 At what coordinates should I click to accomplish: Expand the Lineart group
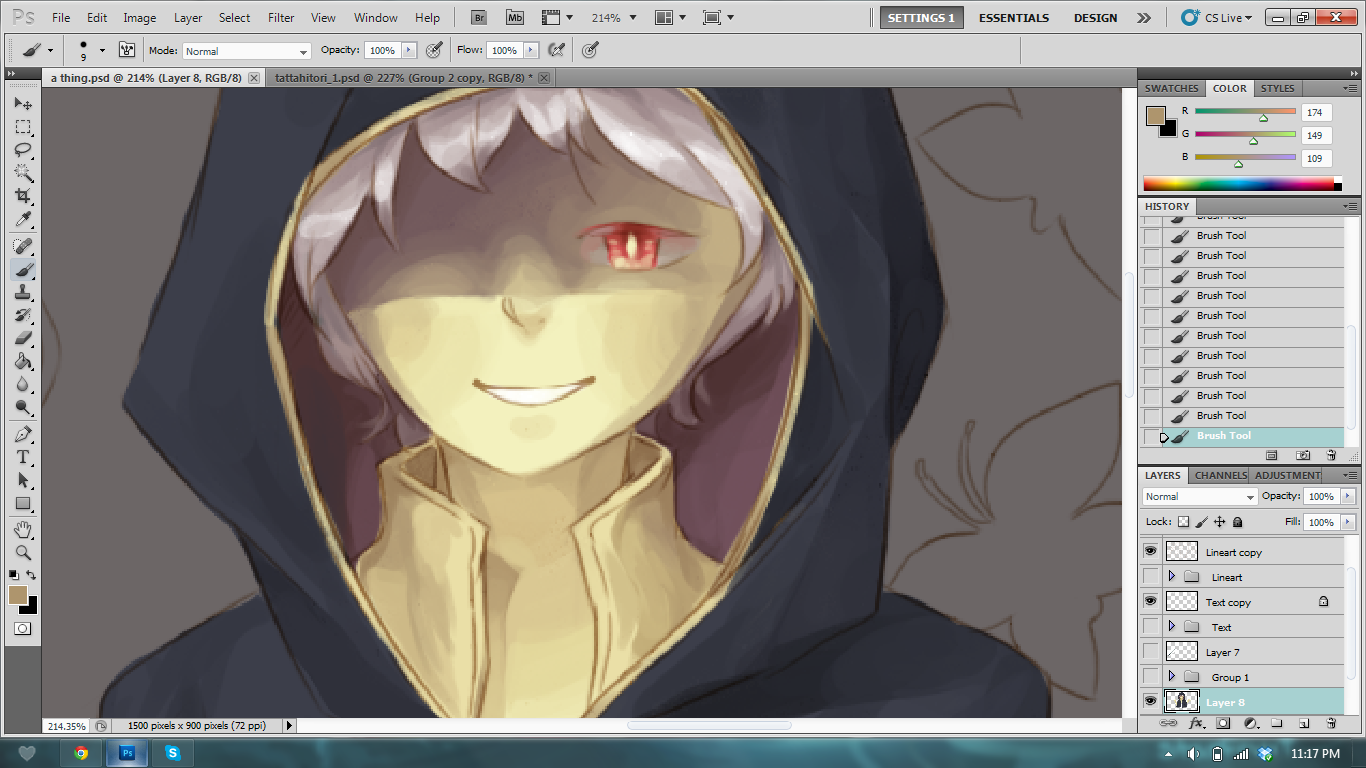[1171, 576]
